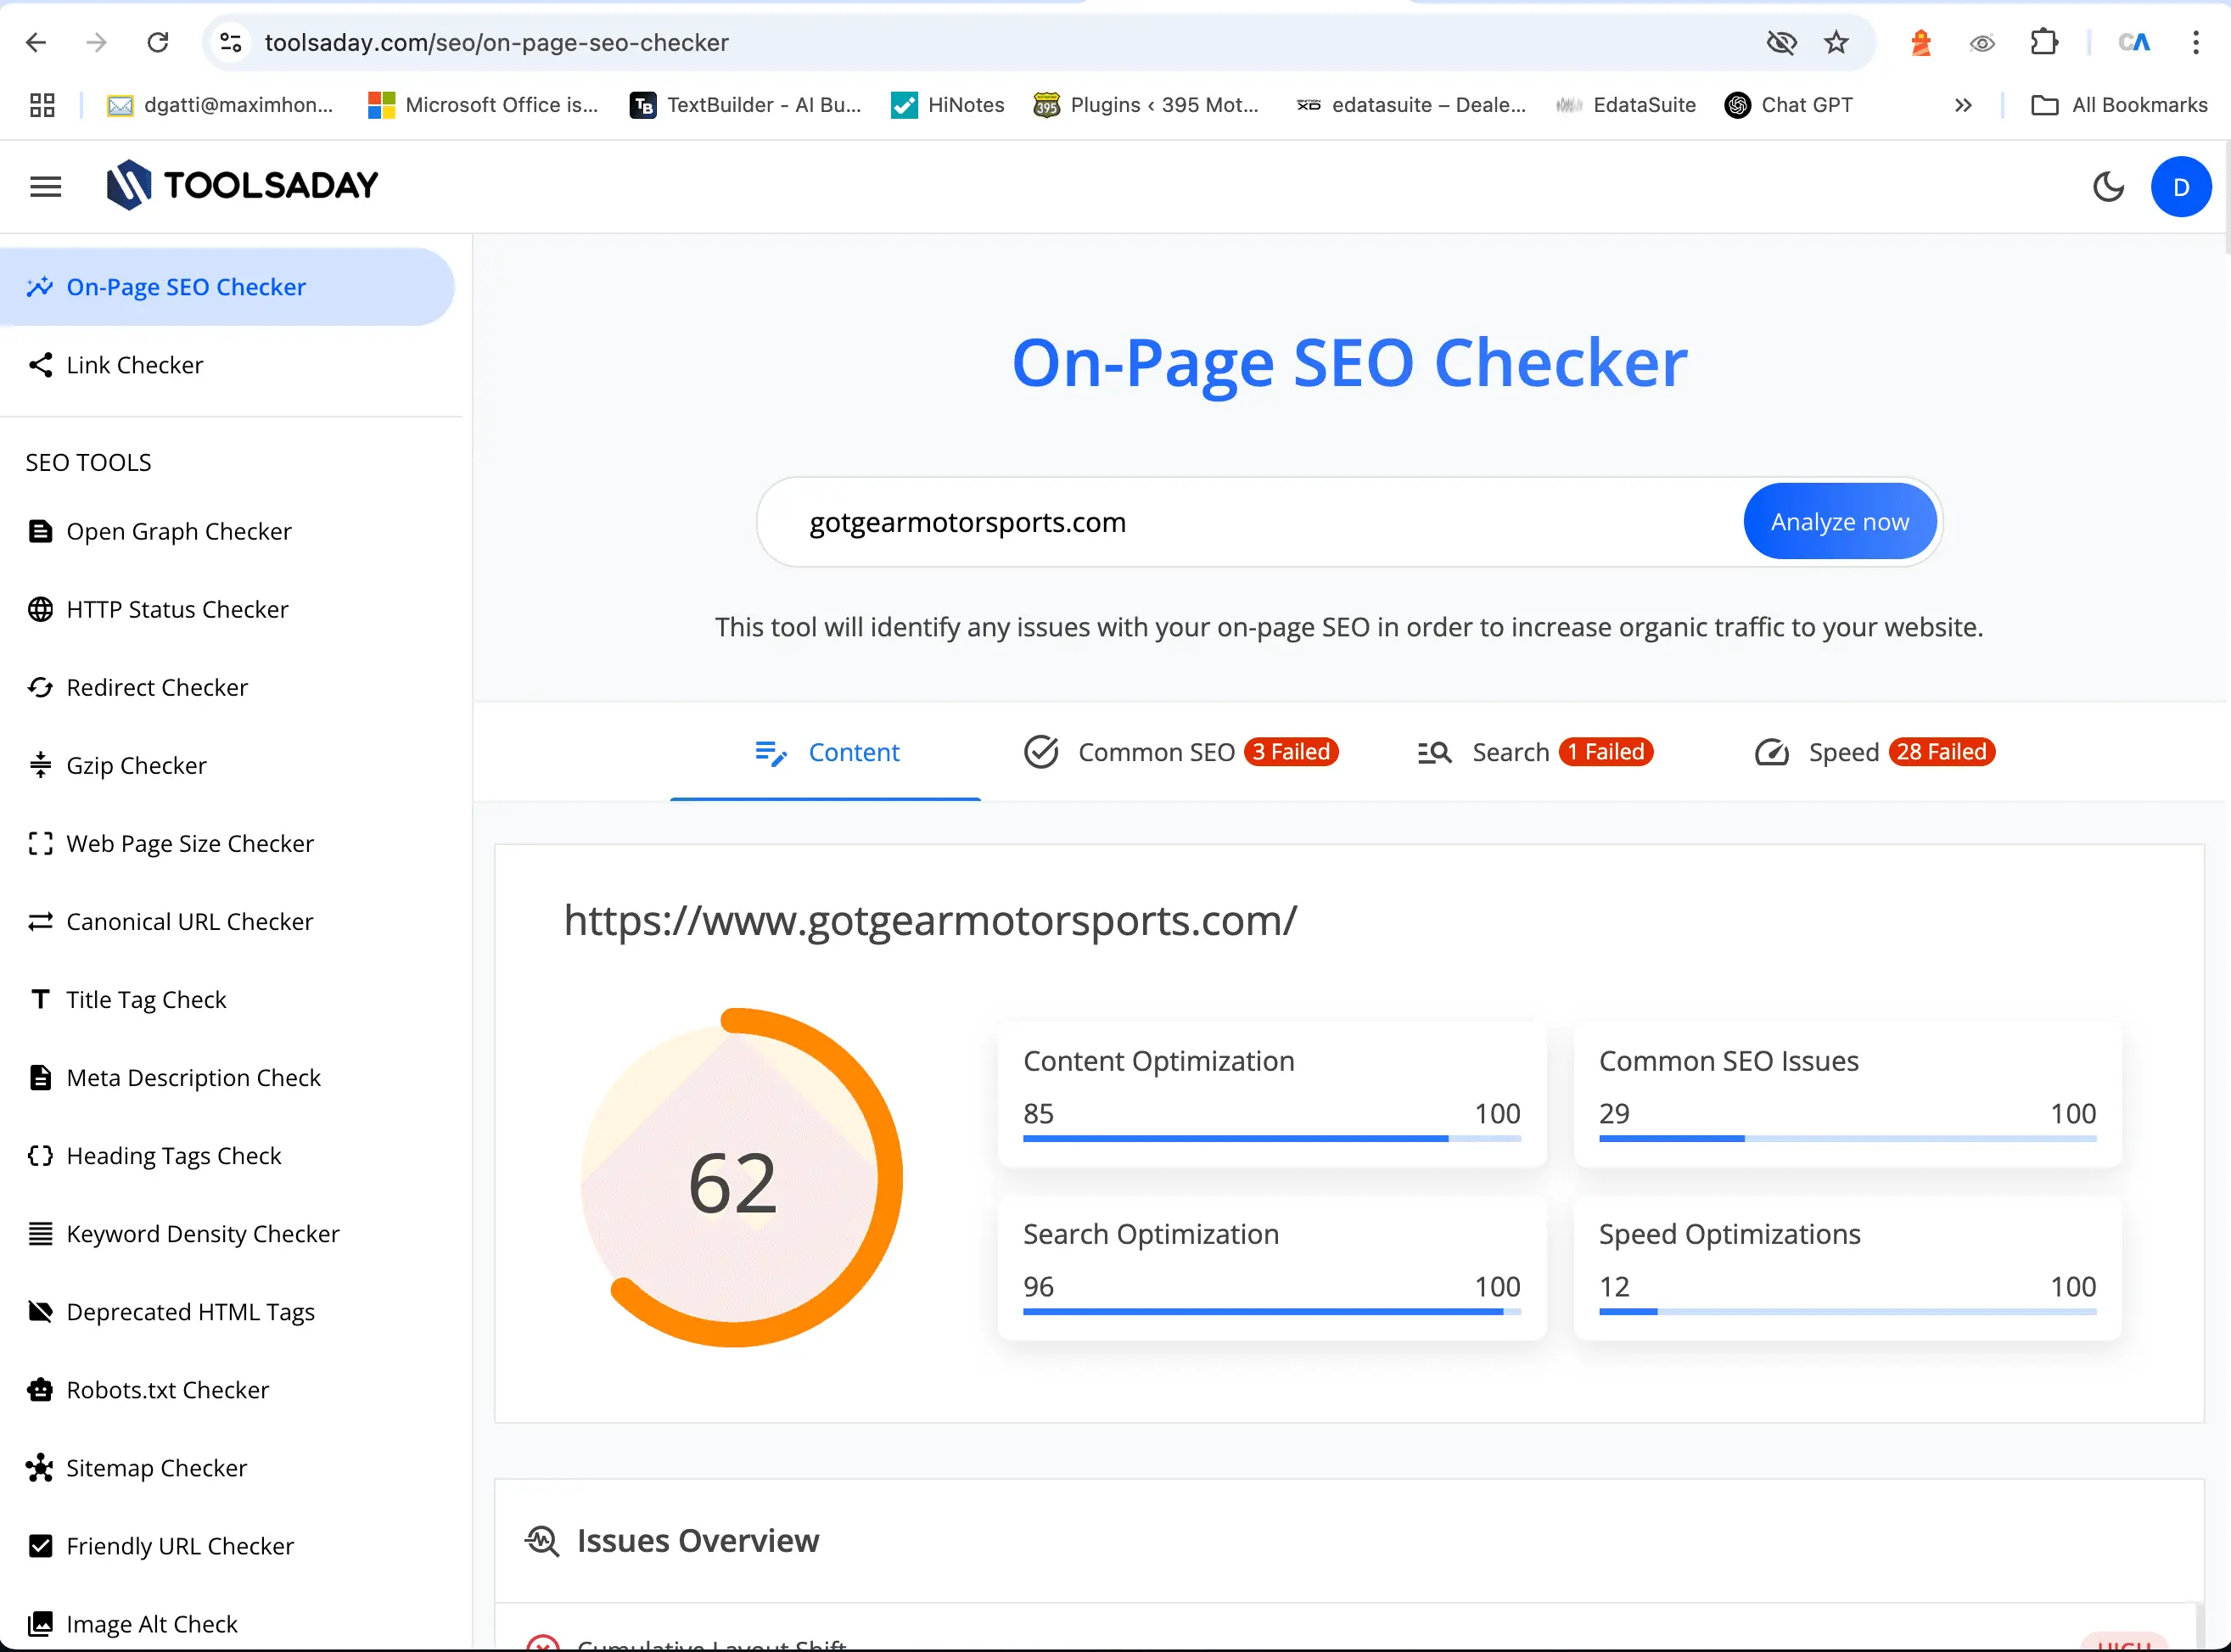2231x1652 pixels.
Task: Open the All Bookmarks folder
Action: click(2119, 105)
